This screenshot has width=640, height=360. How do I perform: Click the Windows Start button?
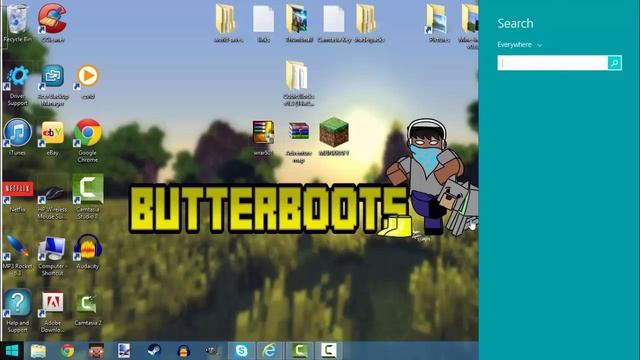point(11,351)
